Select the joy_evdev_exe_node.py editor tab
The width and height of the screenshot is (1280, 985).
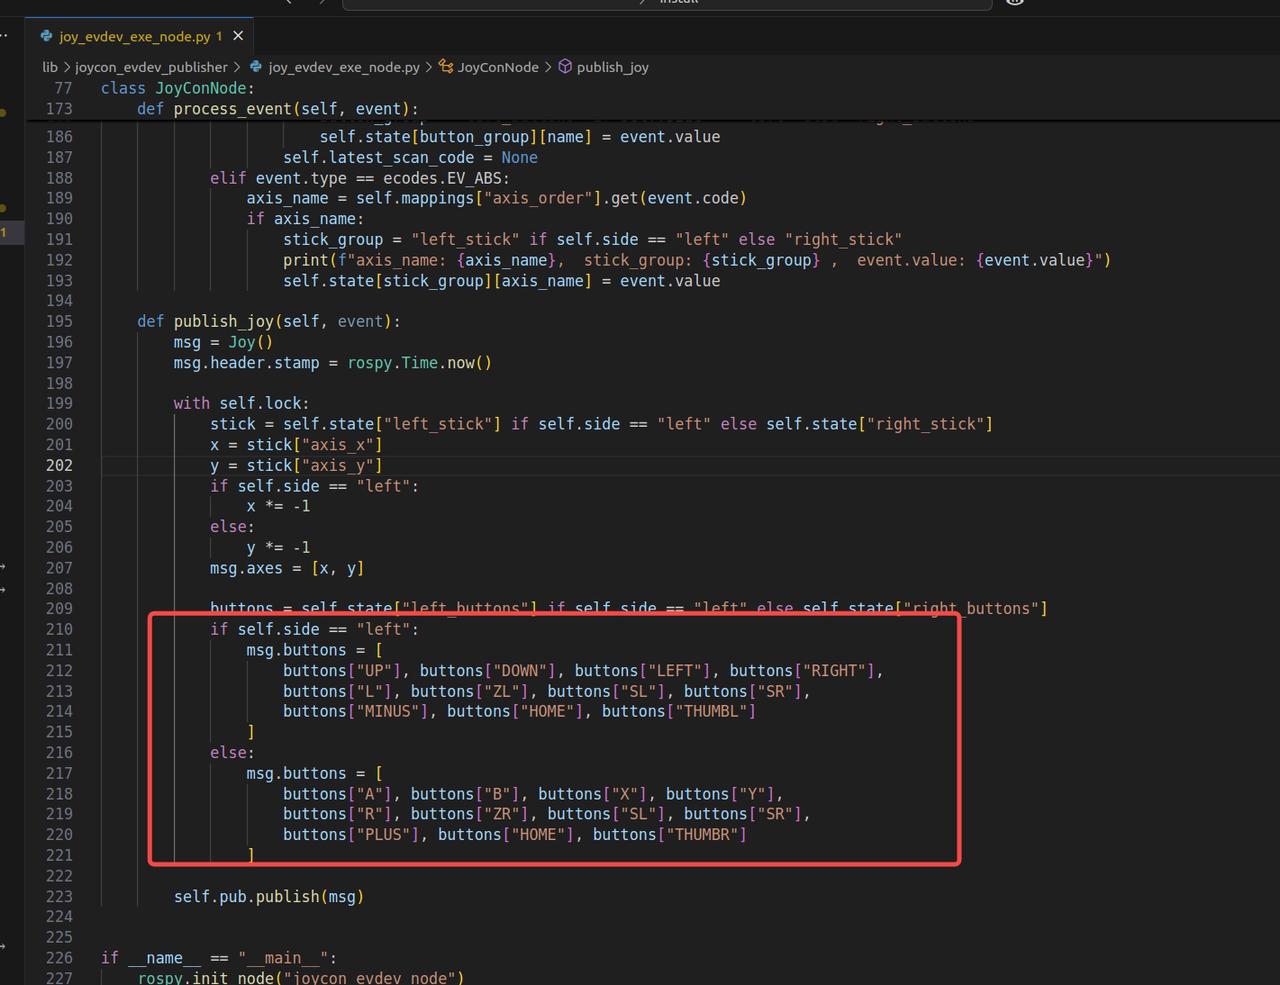tap(135, 36)
